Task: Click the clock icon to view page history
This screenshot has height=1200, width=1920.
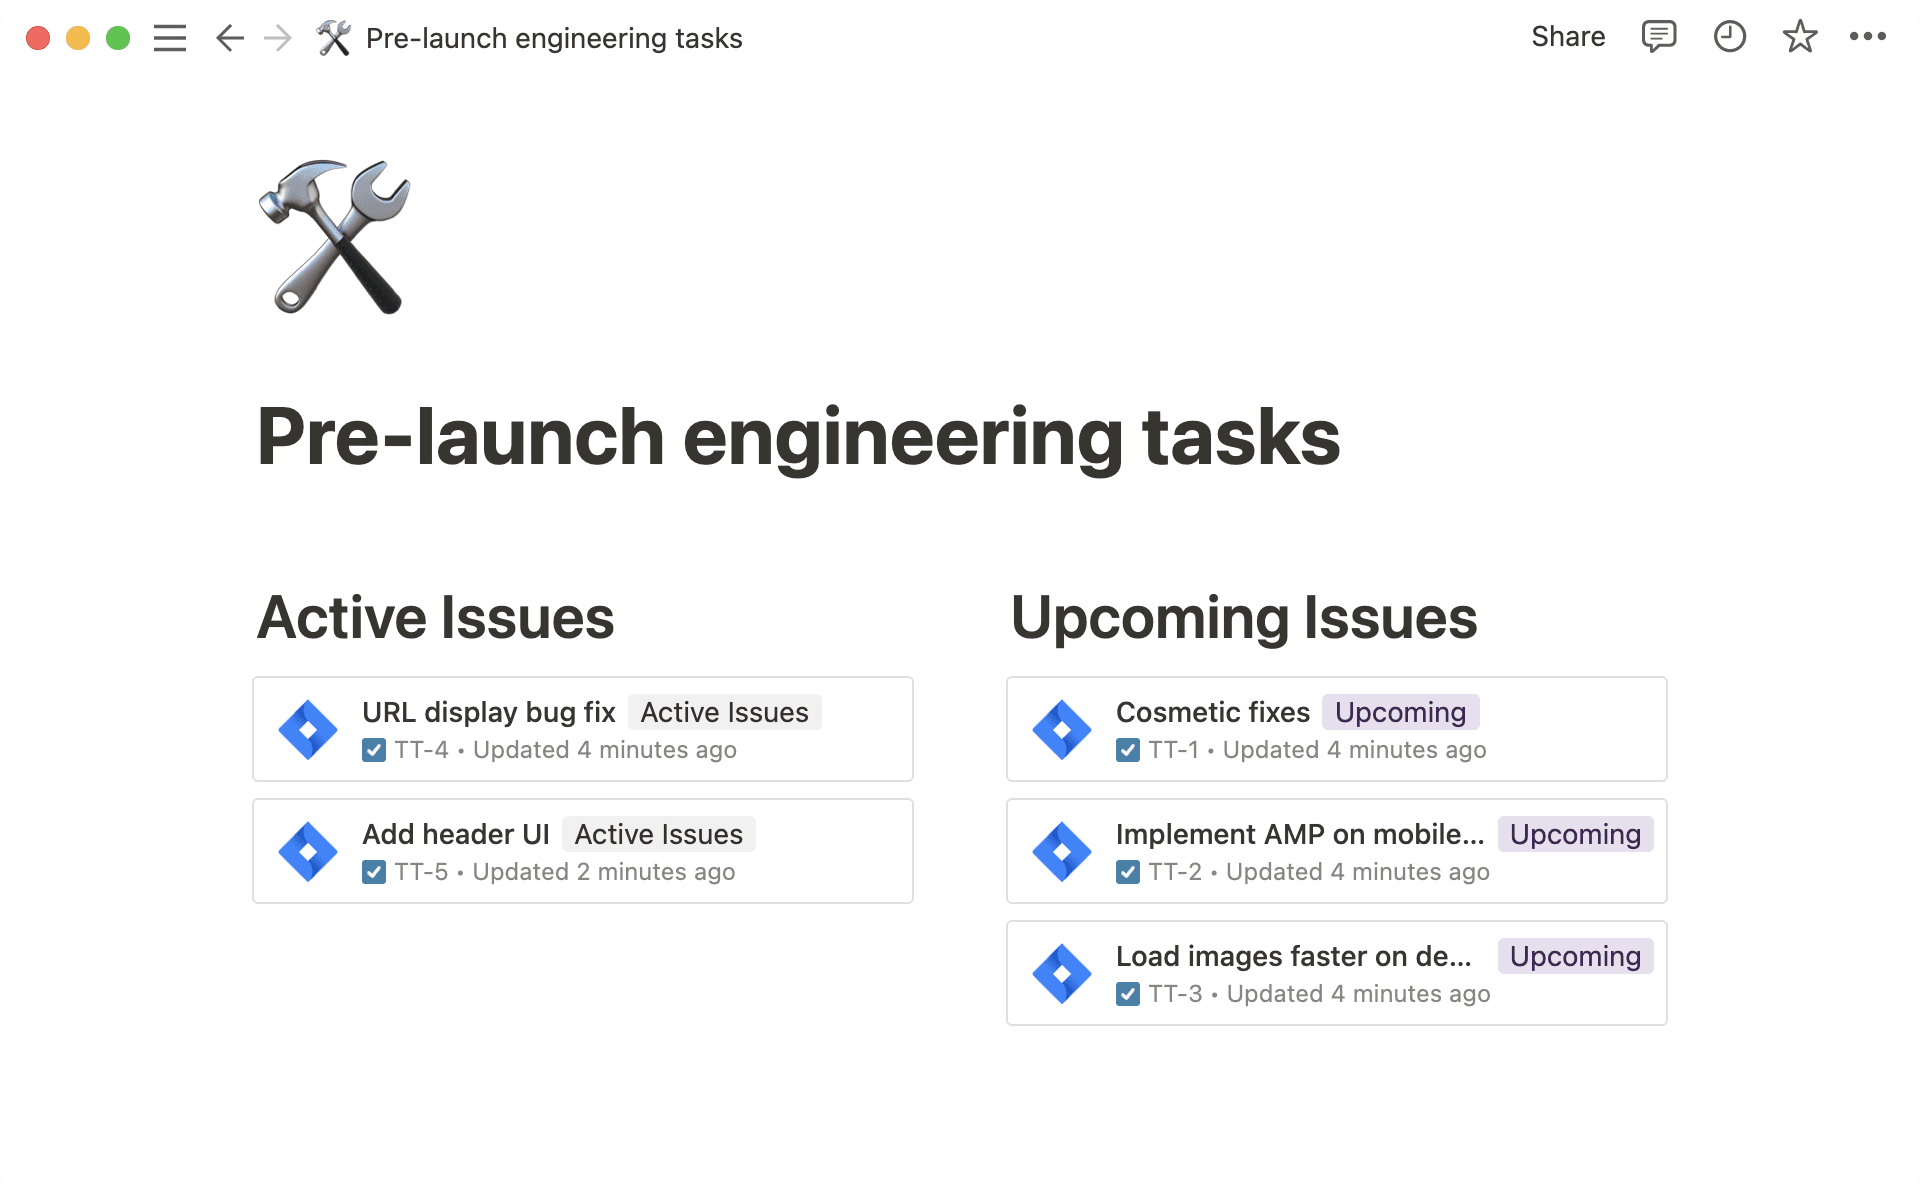Action: [x=1729, y=37]
